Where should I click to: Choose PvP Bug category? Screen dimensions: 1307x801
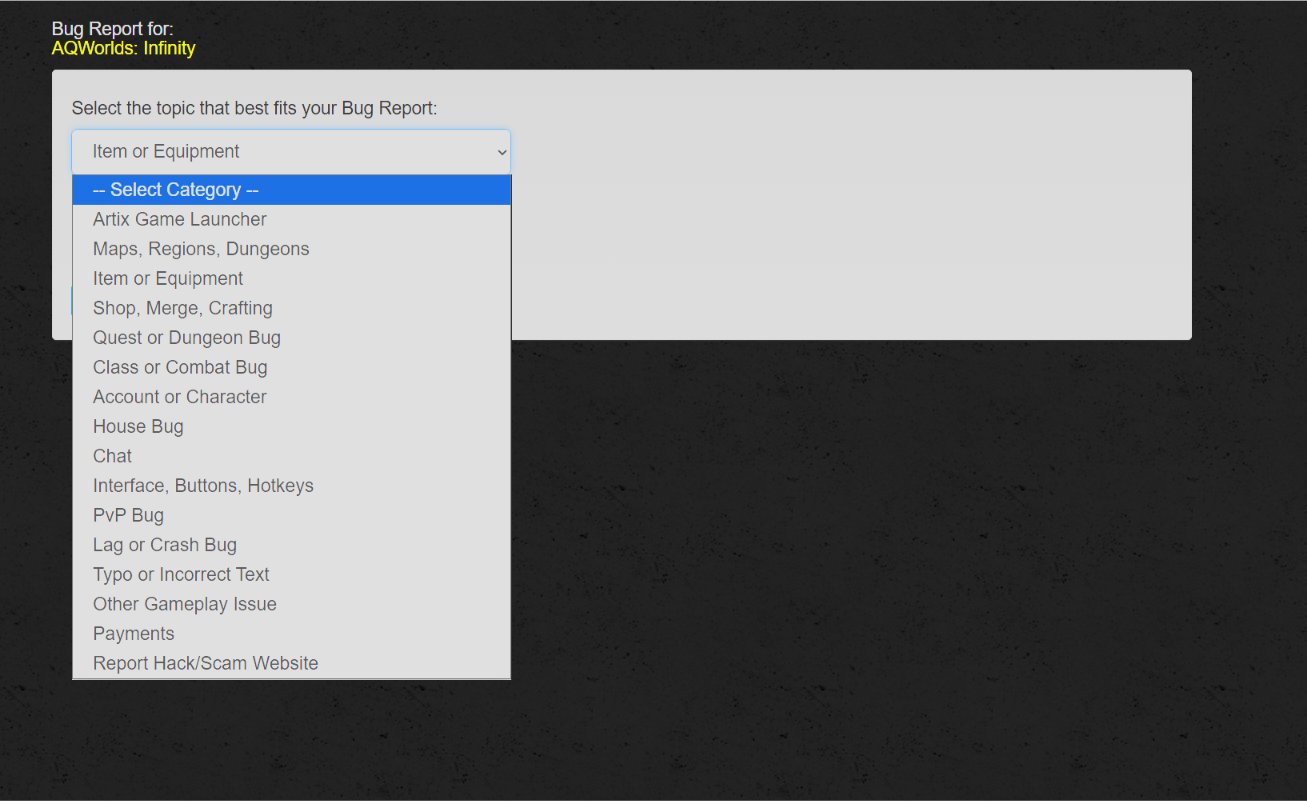pyautogui.click(x=291, y=515)
